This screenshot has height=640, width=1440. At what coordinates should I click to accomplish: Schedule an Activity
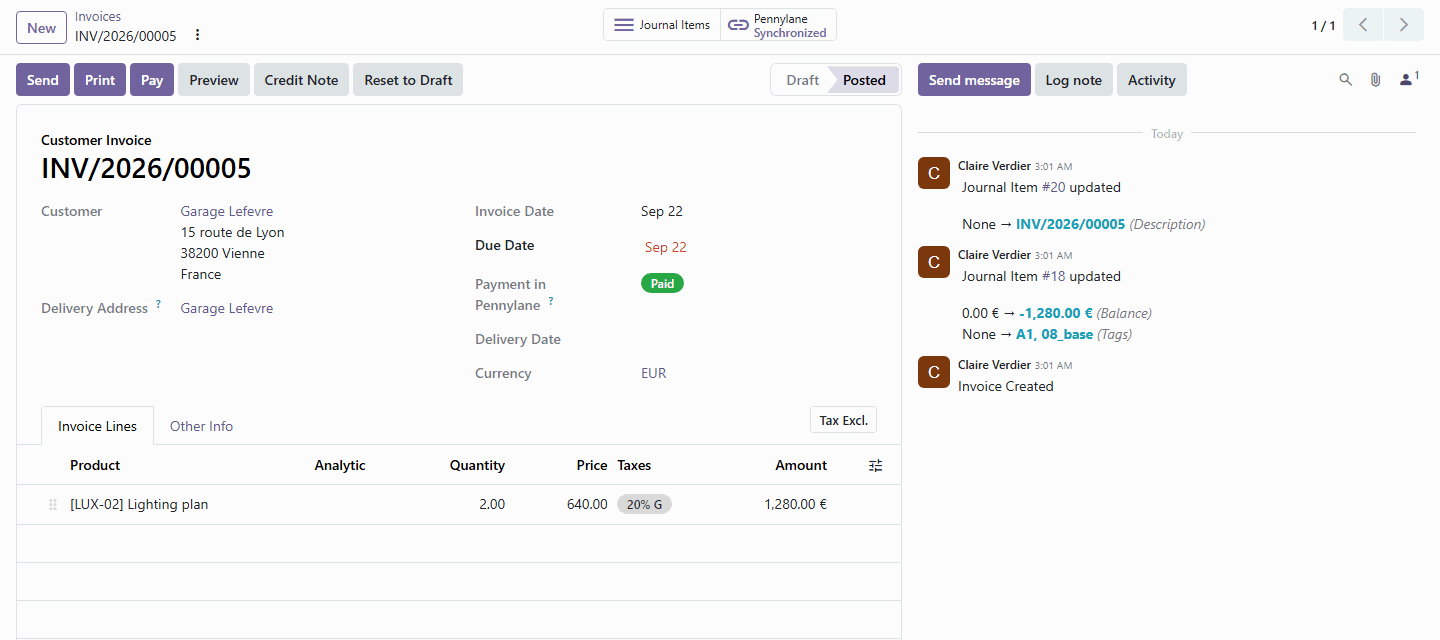(x=1152, y=80)
